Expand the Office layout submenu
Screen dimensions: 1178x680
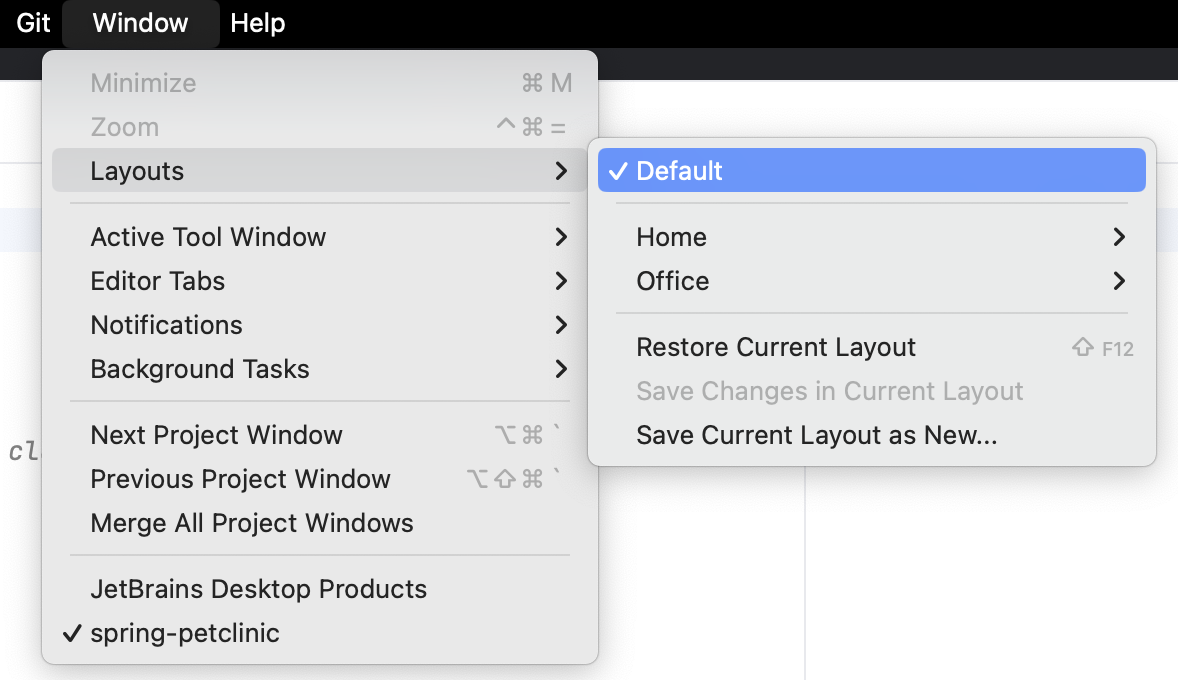(x=672, y=281)
